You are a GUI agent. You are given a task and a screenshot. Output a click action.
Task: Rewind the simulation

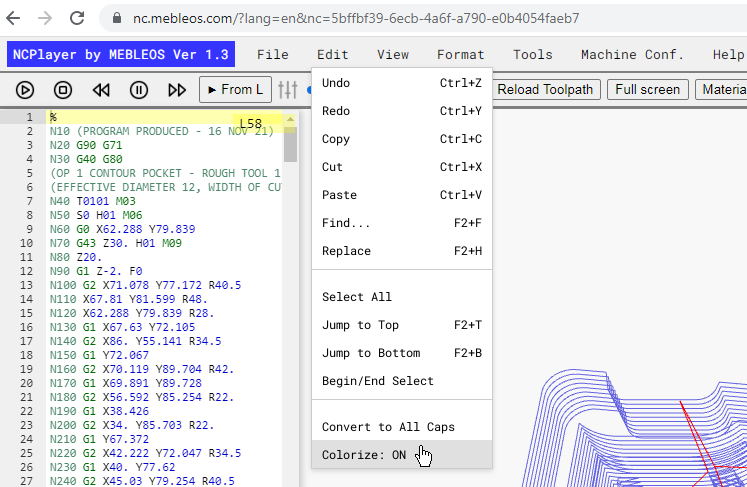[101, 90]
